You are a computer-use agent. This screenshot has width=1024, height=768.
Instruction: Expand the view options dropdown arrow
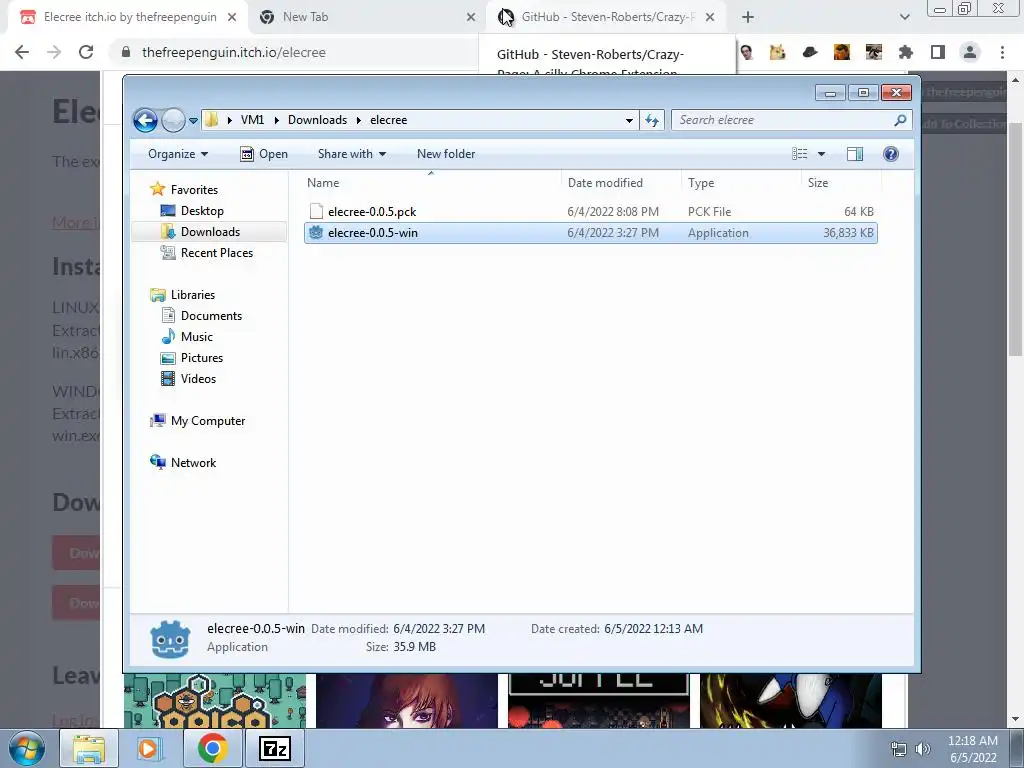(822, 154)
